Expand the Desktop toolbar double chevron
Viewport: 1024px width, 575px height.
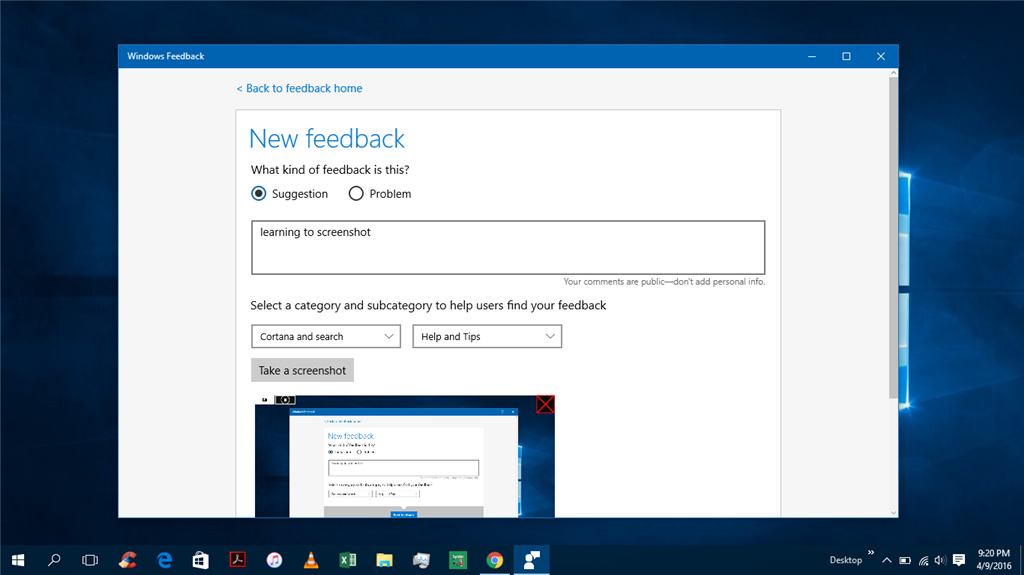coord(871,553)
